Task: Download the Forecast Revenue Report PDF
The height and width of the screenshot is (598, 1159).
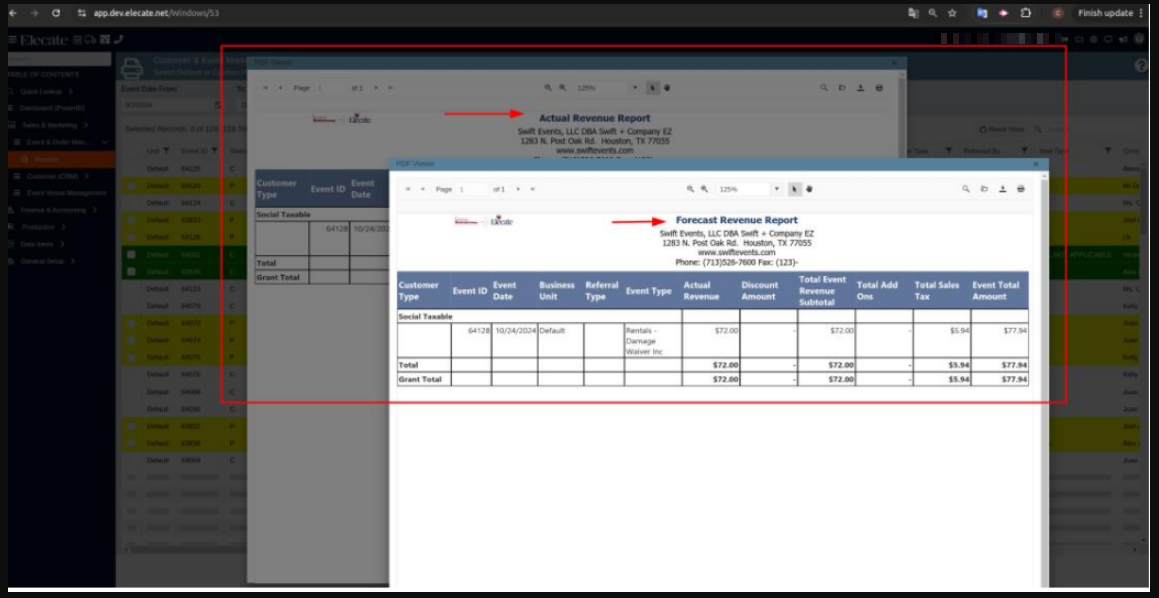Action: pyautogui.click(x=1002, y=189)
